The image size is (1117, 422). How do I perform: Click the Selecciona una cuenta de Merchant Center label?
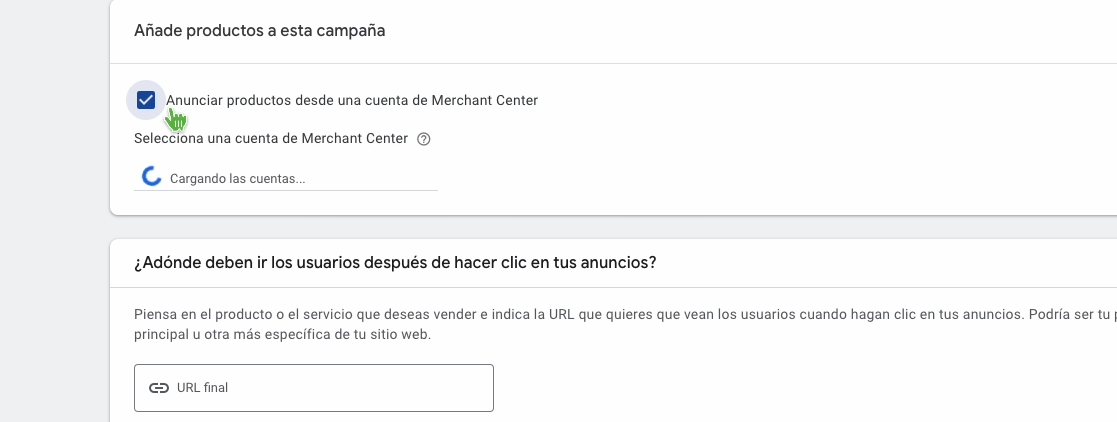[x=271, y=139]
